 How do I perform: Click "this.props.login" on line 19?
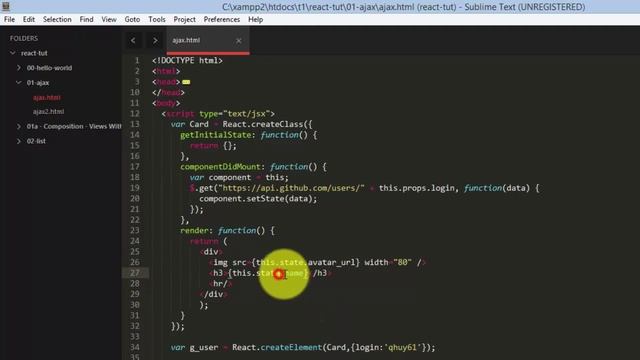(x=417, y=188)
